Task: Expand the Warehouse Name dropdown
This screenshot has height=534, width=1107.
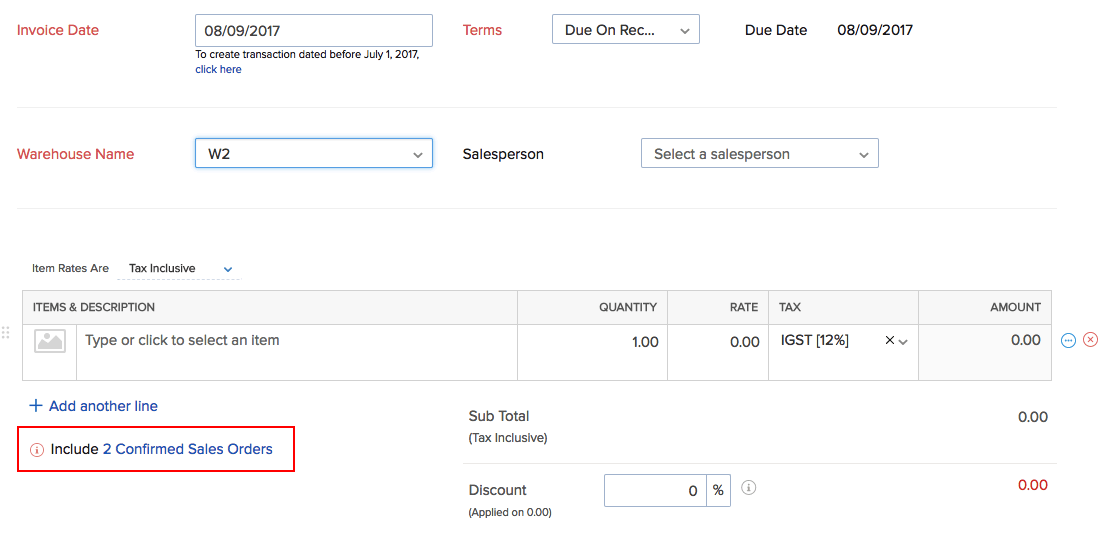Action: coord(313,154)
